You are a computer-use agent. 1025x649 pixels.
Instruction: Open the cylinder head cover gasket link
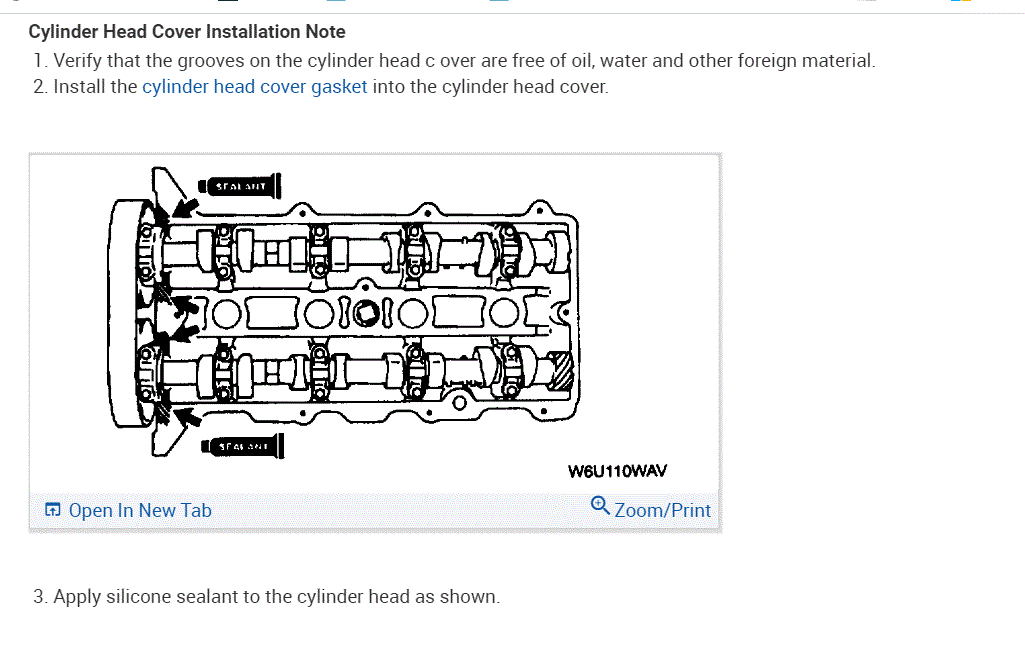click(255, 87)
